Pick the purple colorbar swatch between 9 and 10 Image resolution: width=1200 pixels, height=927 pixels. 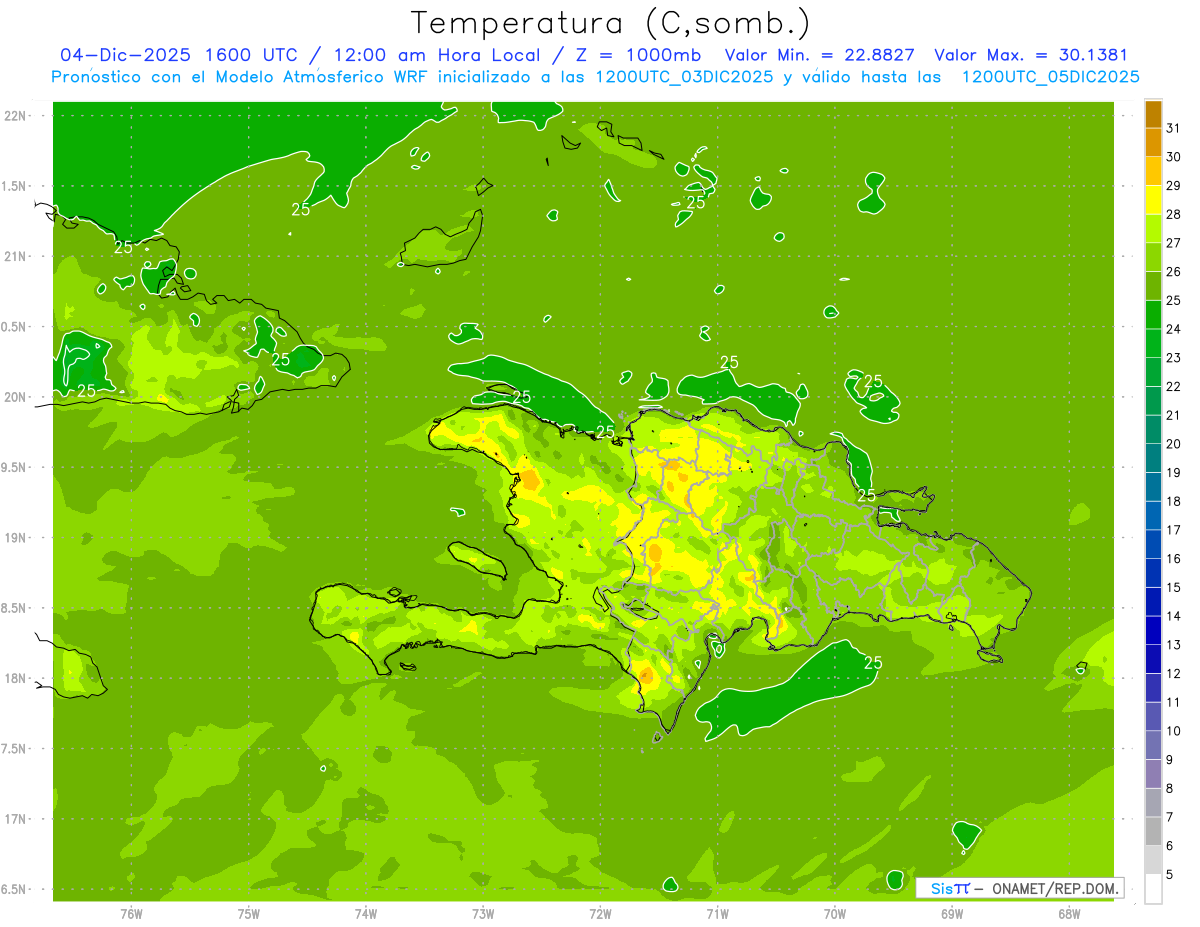1153,745
